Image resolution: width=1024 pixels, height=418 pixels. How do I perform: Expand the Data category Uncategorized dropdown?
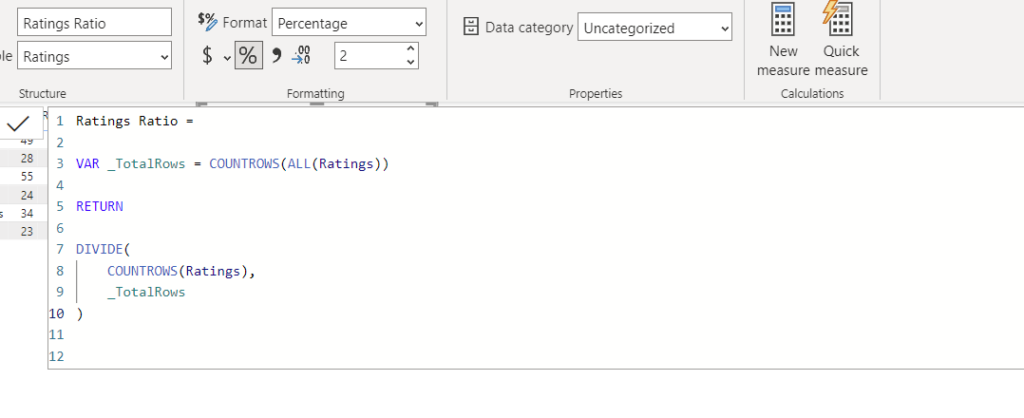coord(654,28)
